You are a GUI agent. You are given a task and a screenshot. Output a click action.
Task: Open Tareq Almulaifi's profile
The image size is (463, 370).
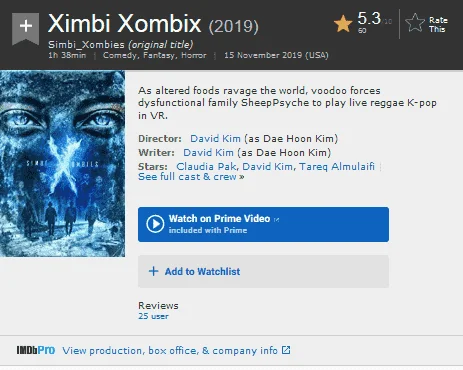[337, 166]
